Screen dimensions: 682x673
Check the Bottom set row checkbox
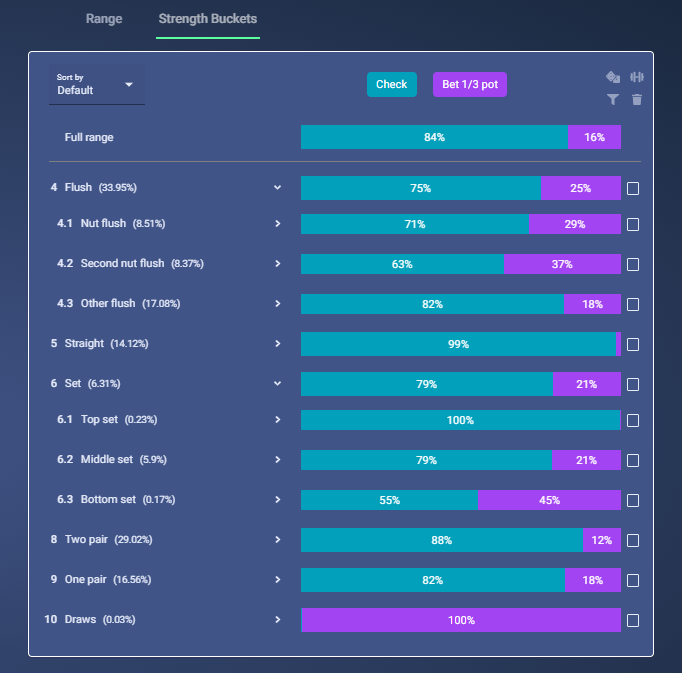click(x=633, y=500)
